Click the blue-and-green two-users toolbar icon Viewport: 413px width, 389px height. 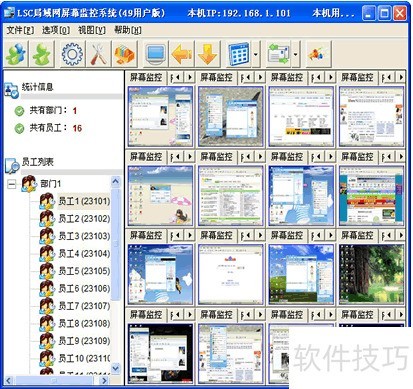pyautogui.click(x=16, y=54)
